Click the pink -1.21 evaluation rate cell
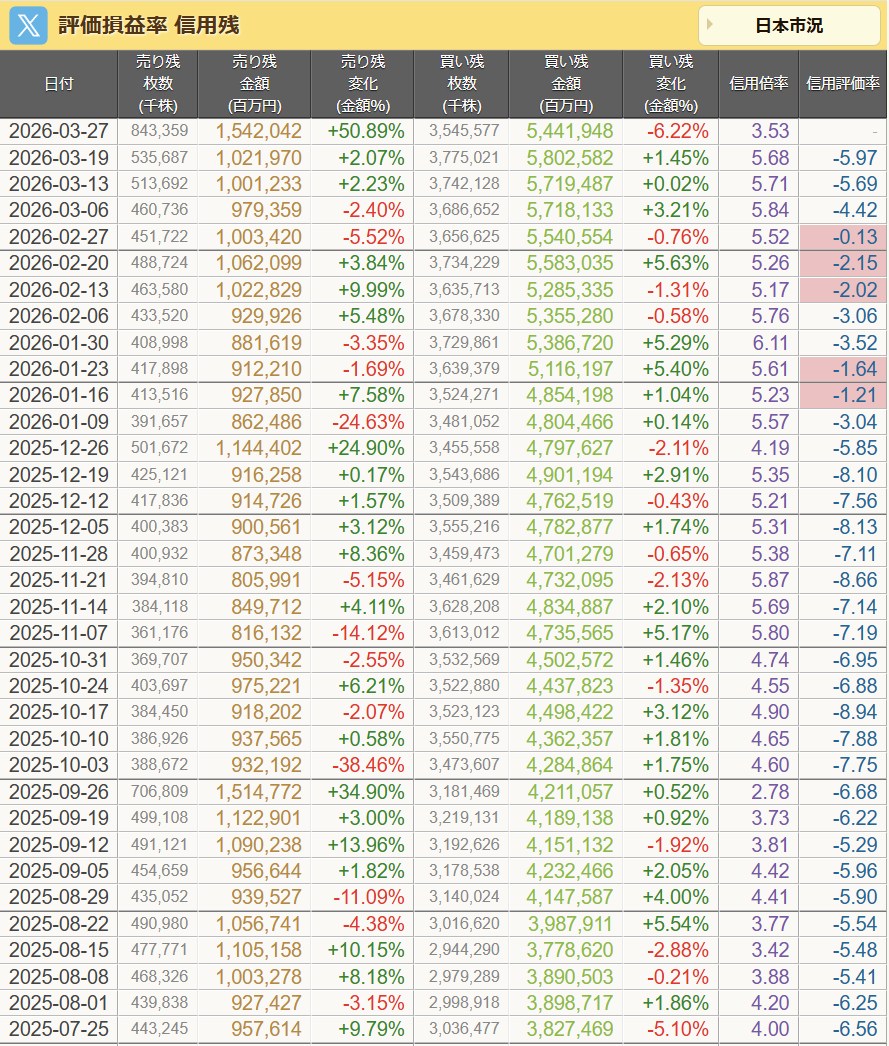Screen dimensions: 889x1046 coord(842,394)
